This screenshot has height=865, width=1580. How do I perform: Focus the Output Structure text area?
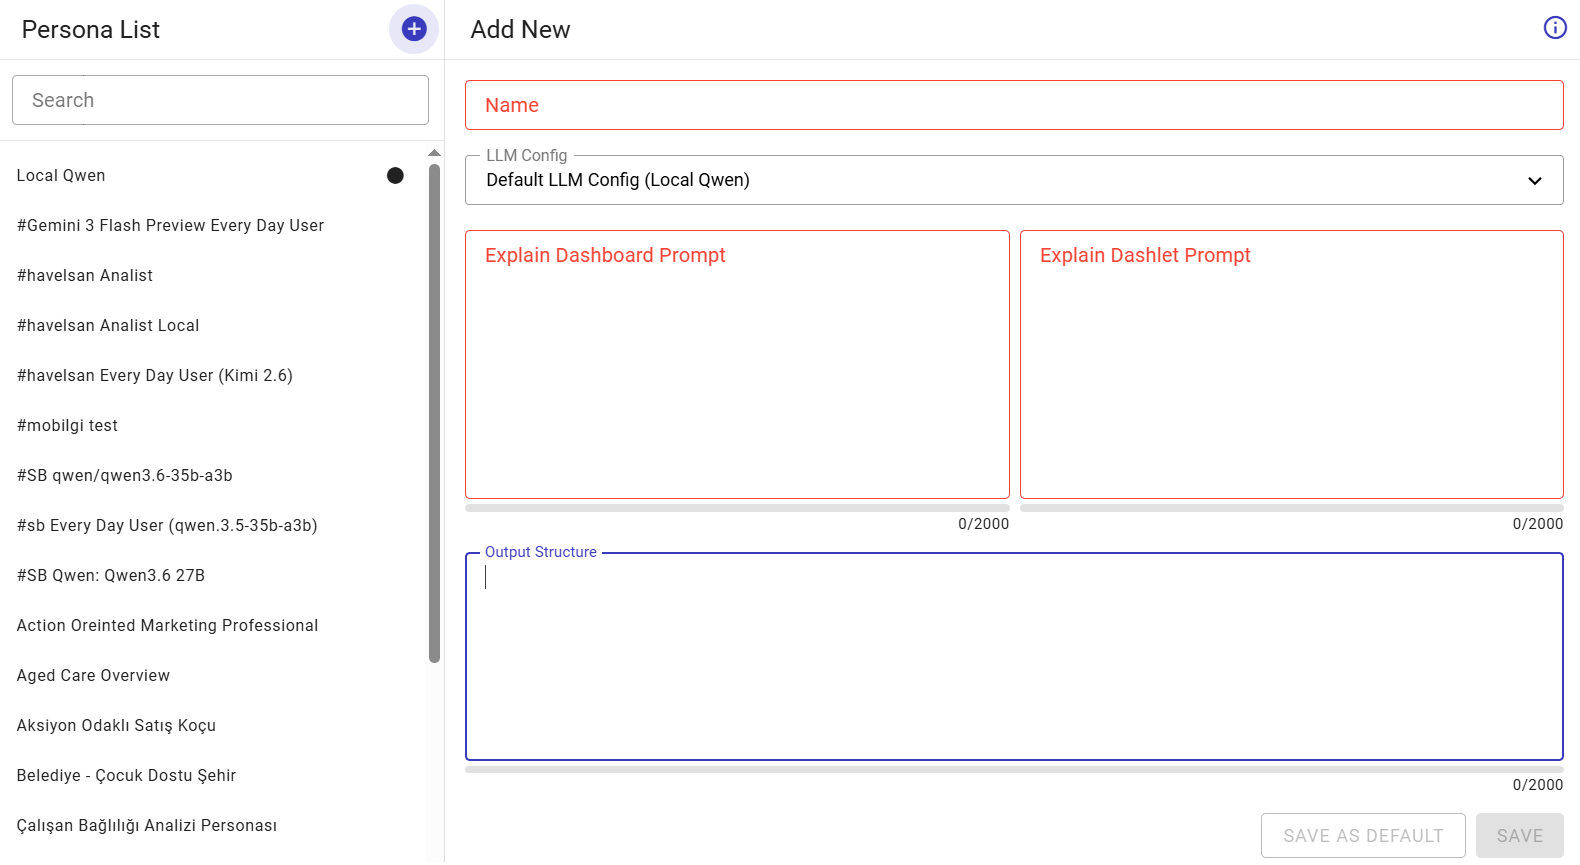pos(1014,657)
